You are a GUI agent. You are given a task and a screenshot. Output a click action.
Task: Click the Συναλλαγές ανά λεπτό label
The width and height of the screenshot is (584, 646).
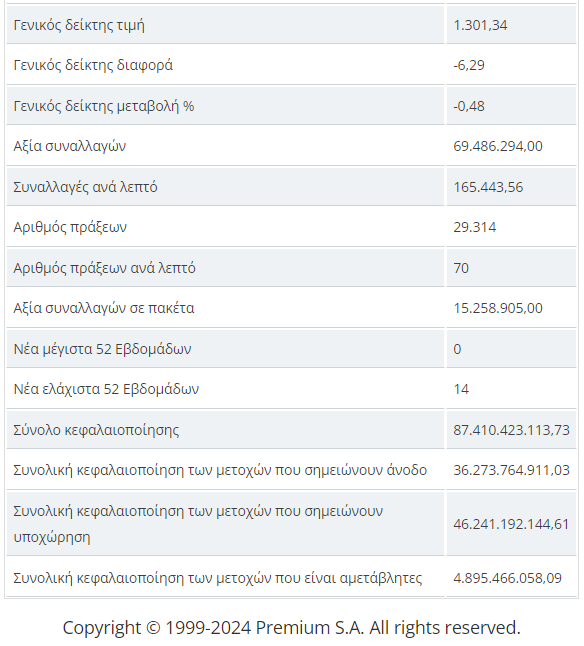click(85, 187)
